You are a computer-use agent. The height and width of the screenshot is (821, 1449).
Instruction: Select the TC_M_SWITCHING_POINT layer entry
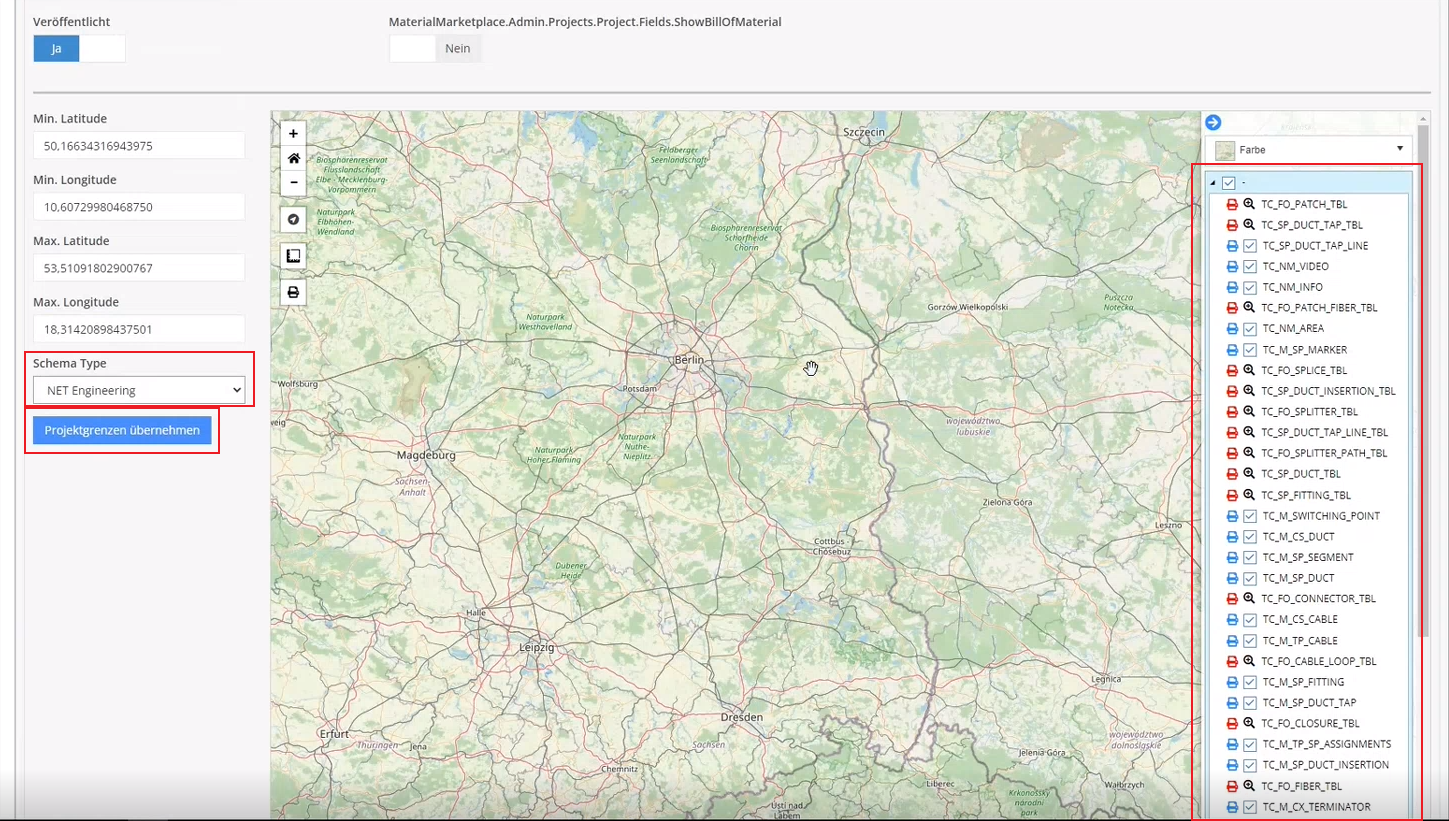[x=1320, y=516]
